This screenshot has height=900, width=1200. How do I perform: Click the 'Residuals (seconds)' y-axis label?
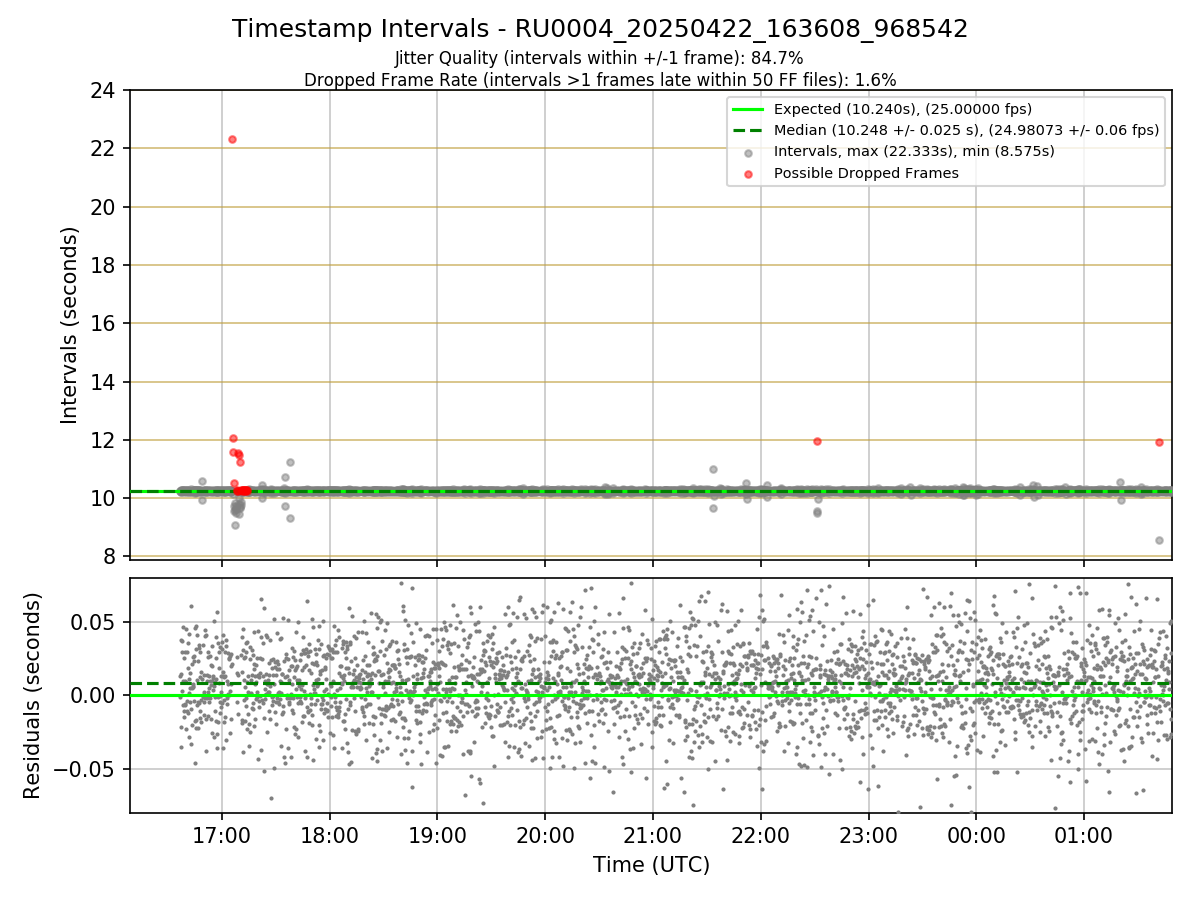tap(32, 696)
